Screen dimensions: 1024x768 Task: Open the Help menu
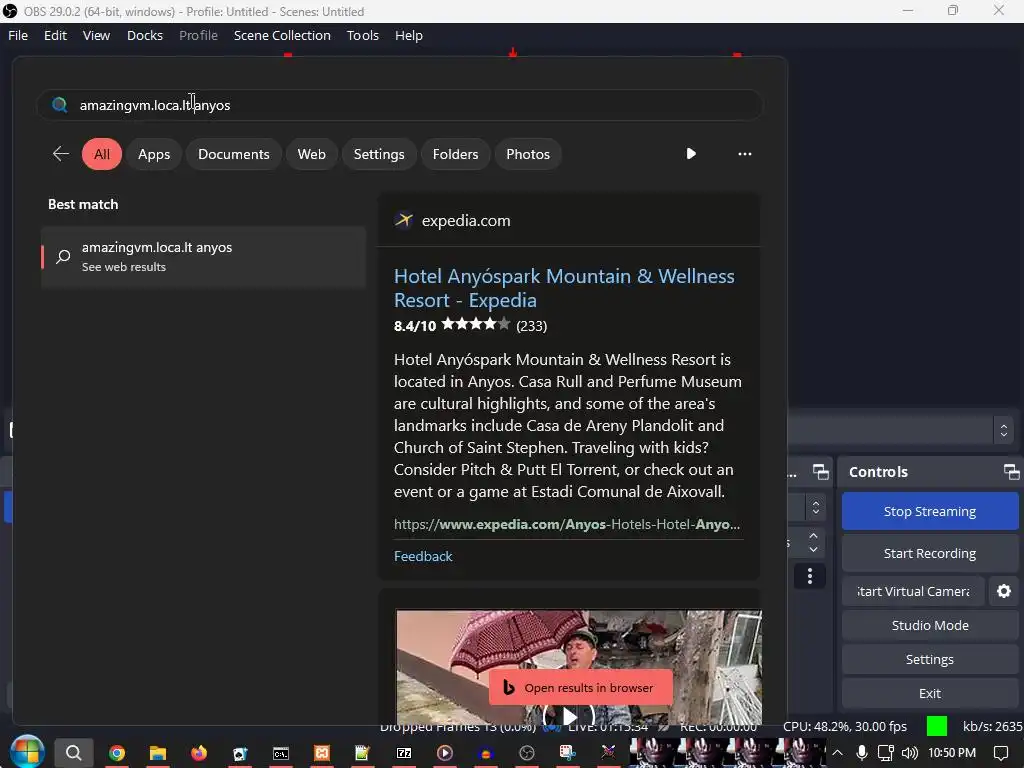pyautogui.click(x=409, y=35)
